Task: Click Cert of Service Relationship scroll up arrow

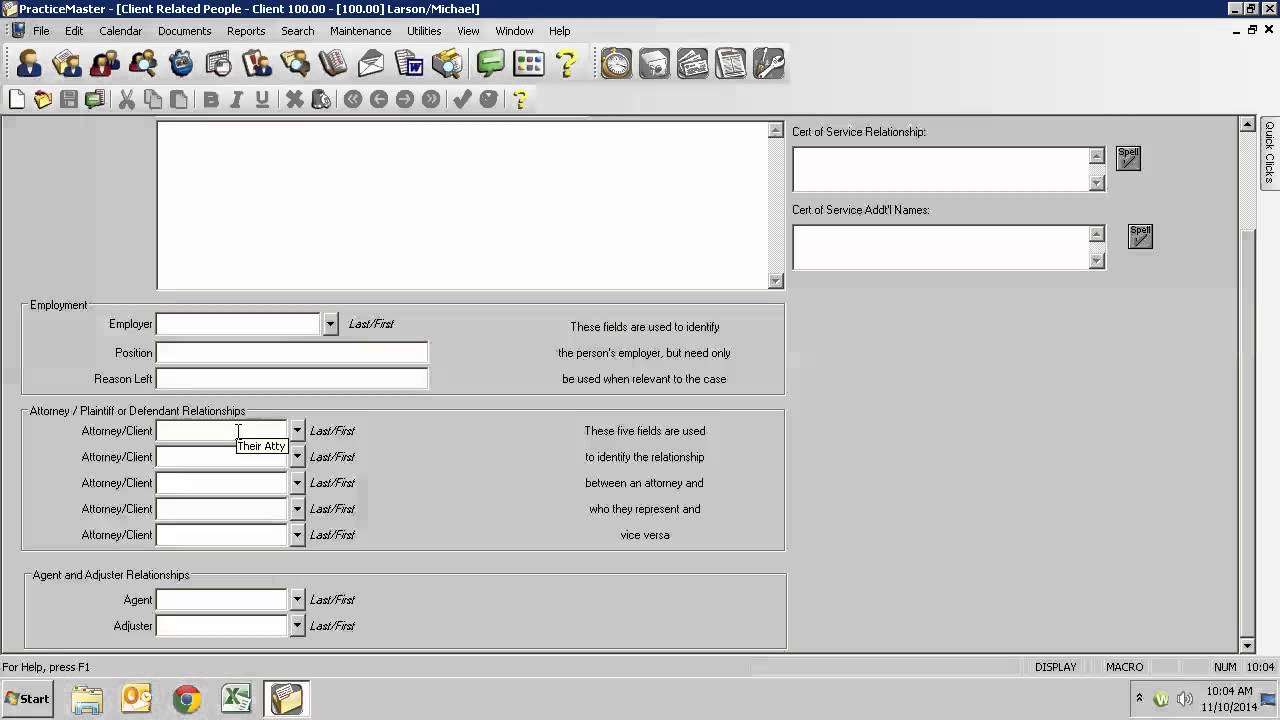Action: pos(1097,156)
